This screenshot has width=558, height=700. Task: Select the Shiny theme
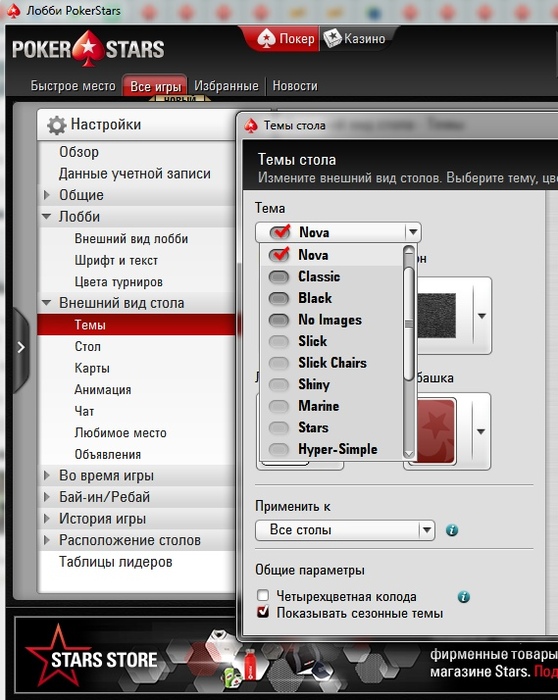pos(331,384)
